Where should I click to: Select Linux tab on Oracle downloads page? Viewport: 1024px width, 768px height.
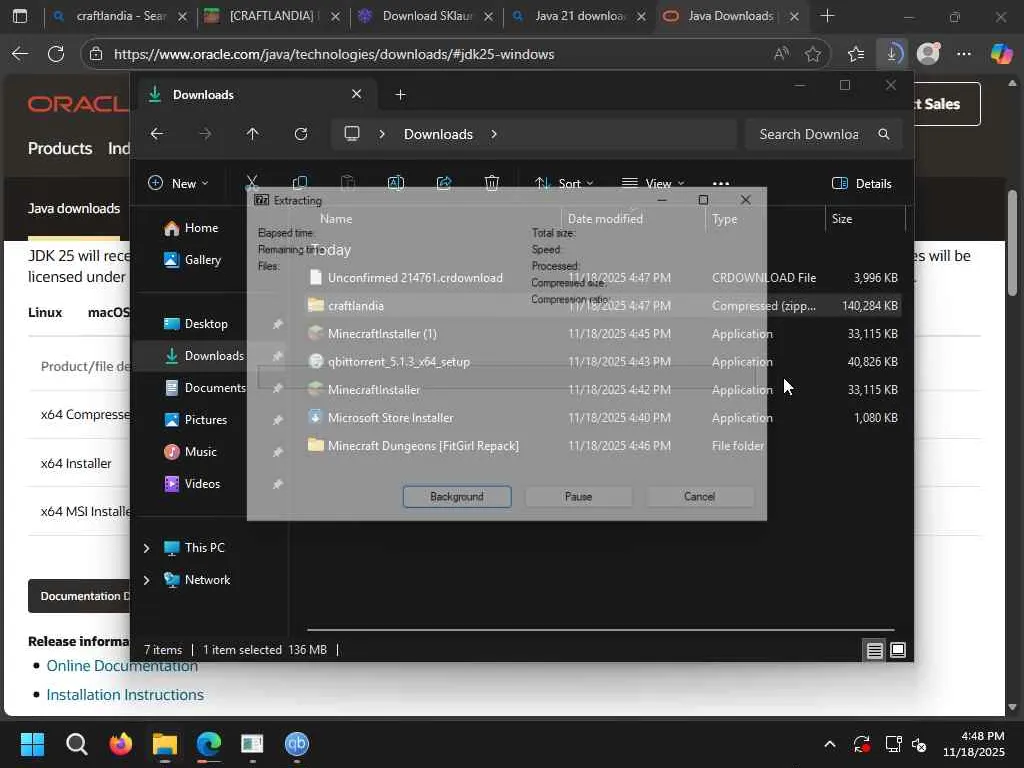pos(45,312)
